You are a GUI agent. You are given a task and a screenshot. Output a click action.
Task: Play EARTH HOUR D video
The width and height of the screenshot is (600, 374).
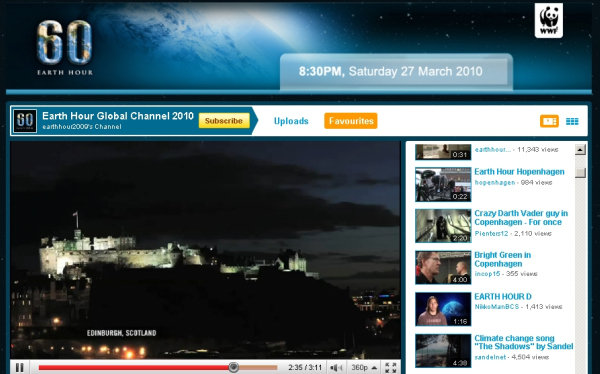(503, 296)
